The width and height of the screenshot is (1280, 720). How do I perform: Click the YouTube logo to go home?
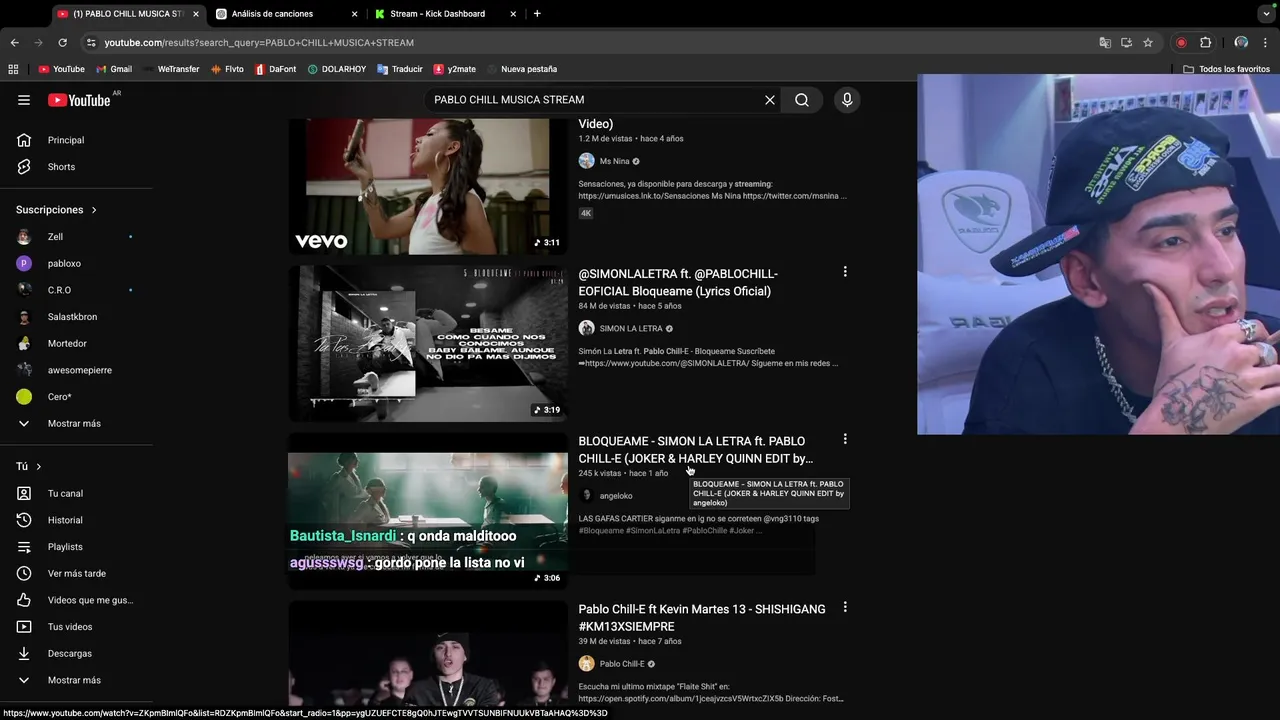pyautogui.click(x=79, y=100)
